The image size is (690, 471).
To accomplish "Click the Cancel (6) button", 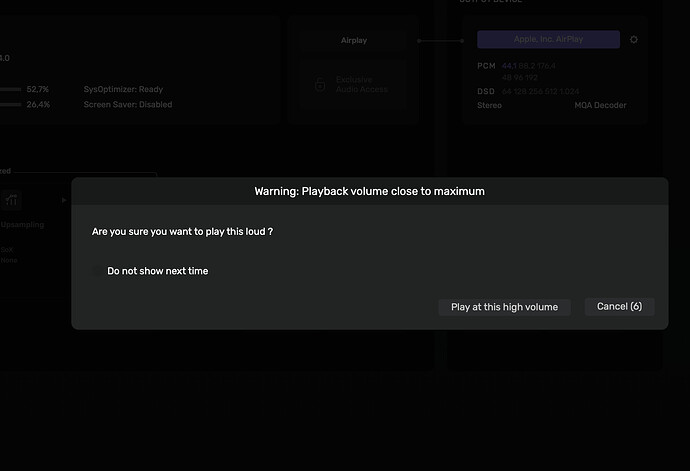I will 619,306.
